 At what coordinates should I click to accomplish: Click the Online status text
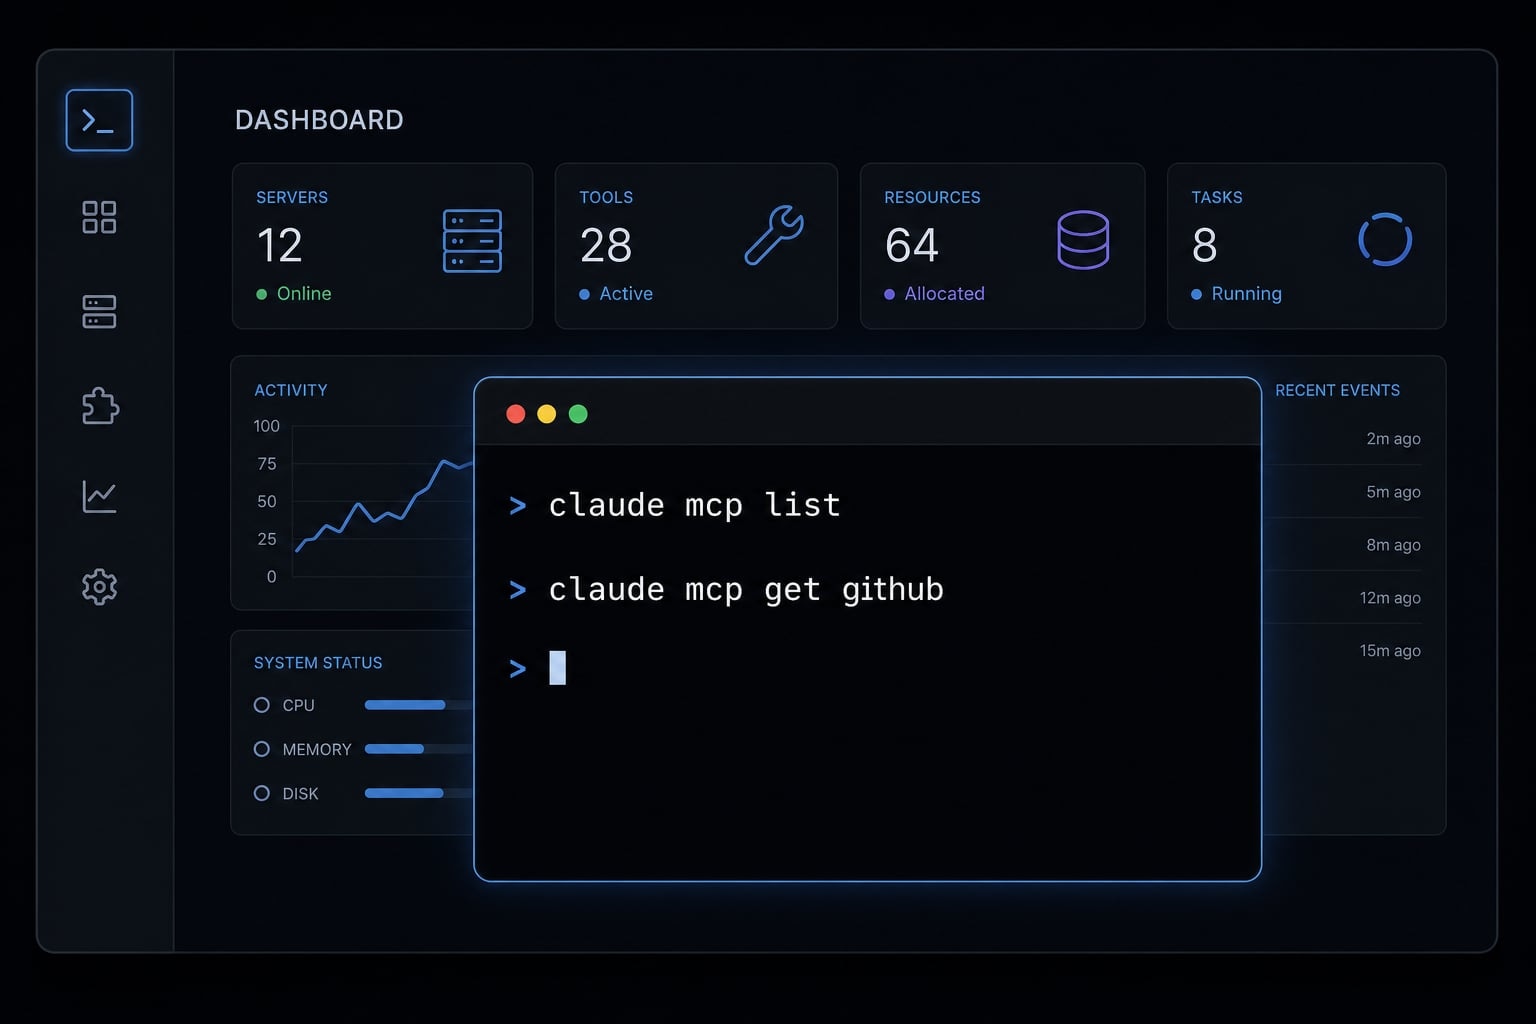pos(304,293)
